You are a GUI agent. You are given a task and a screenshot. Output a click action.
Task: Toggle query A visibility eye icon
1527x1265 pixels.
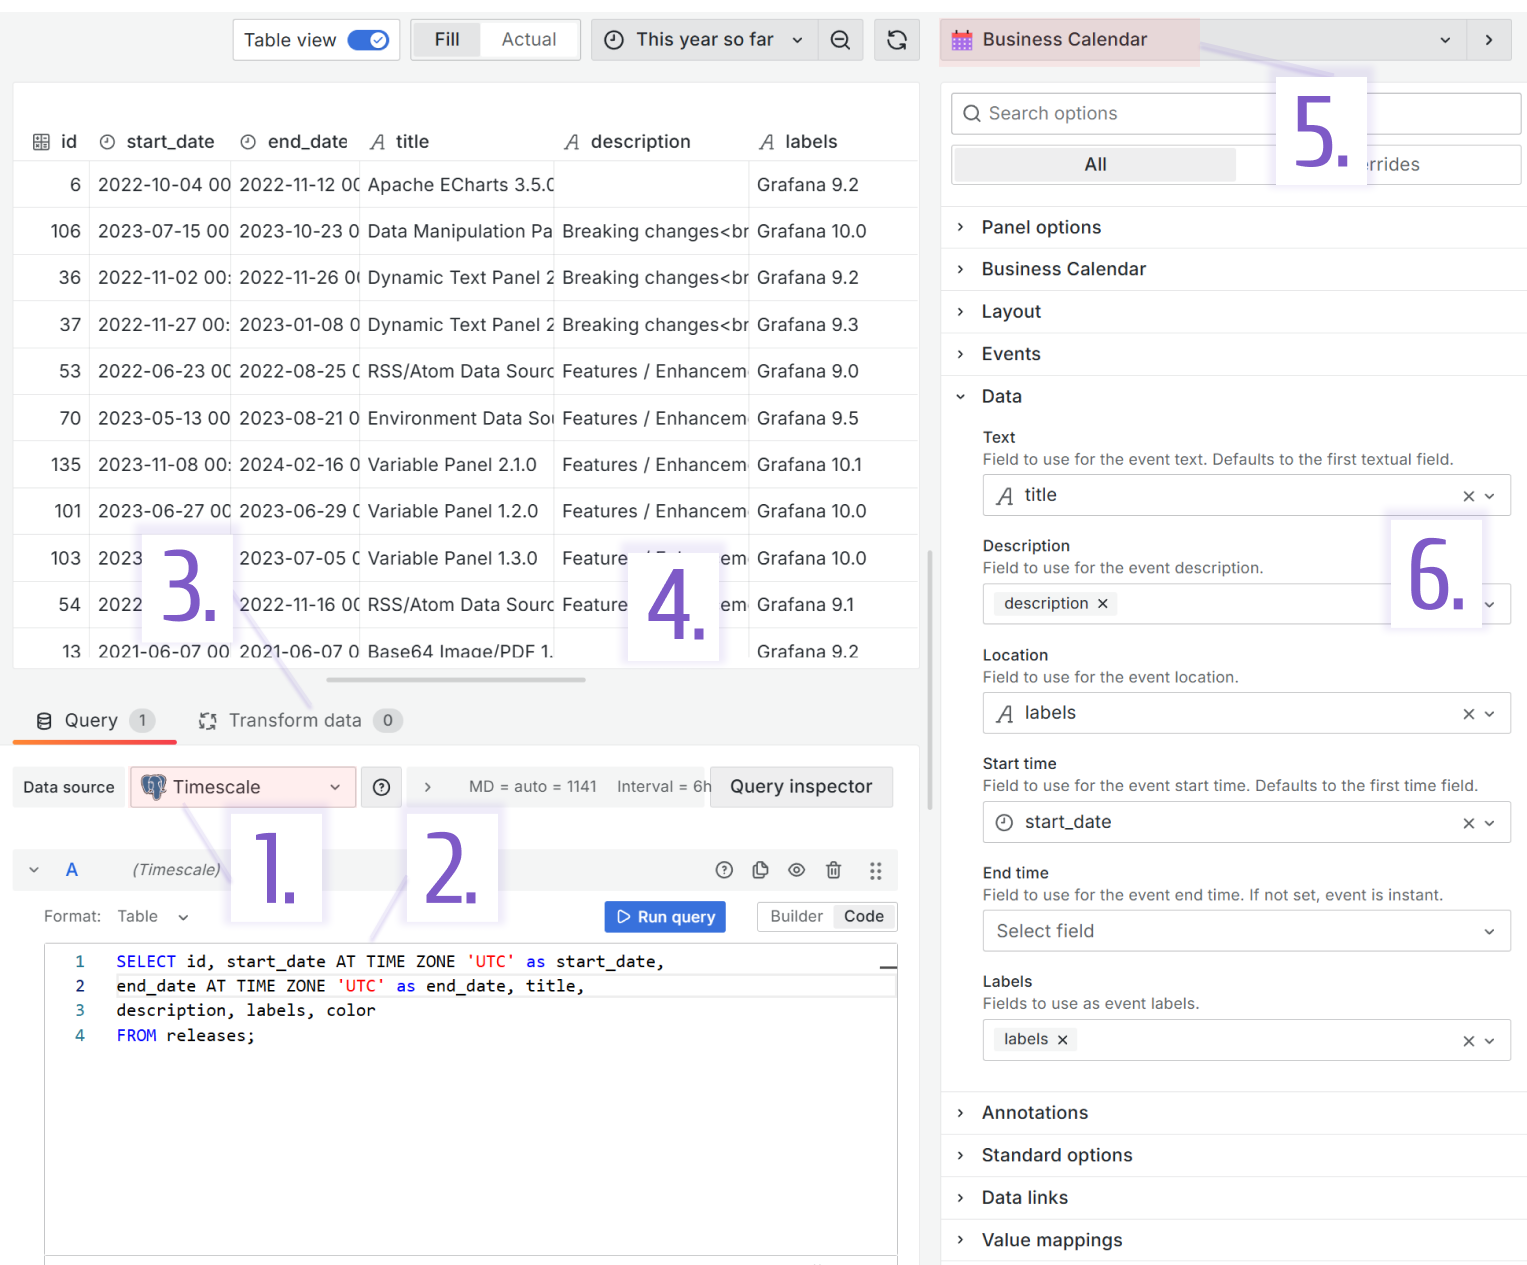(x=796, y=870)
